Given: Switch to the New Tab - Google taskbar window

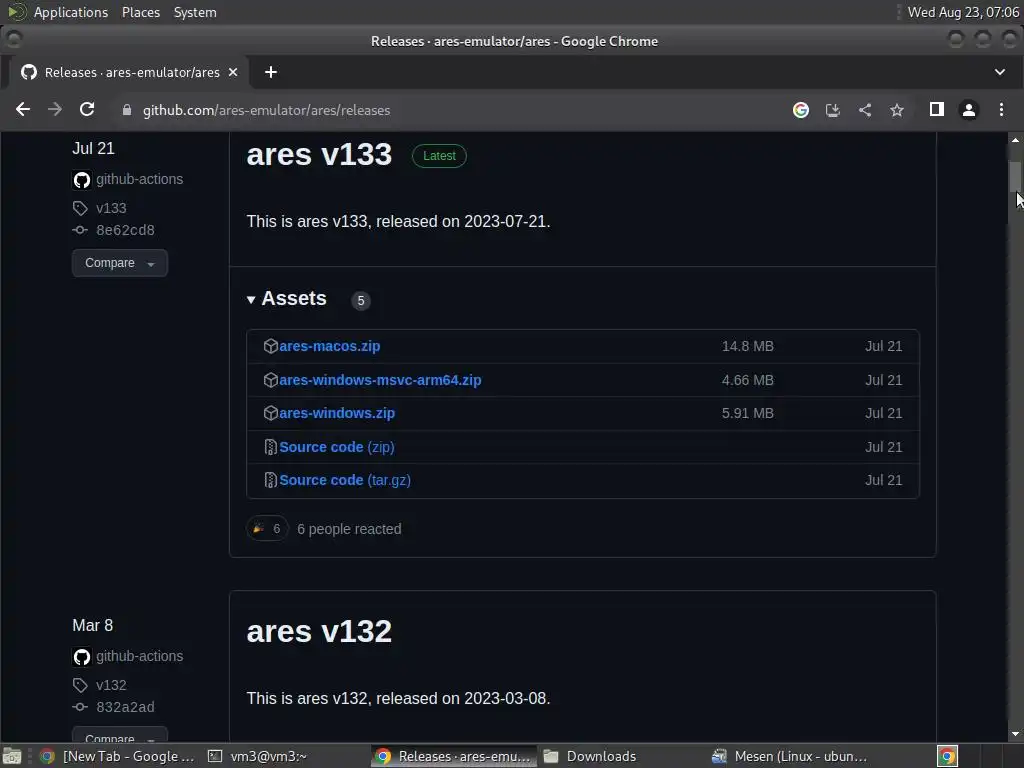Looking at the screenshot, I should [118, 756].
